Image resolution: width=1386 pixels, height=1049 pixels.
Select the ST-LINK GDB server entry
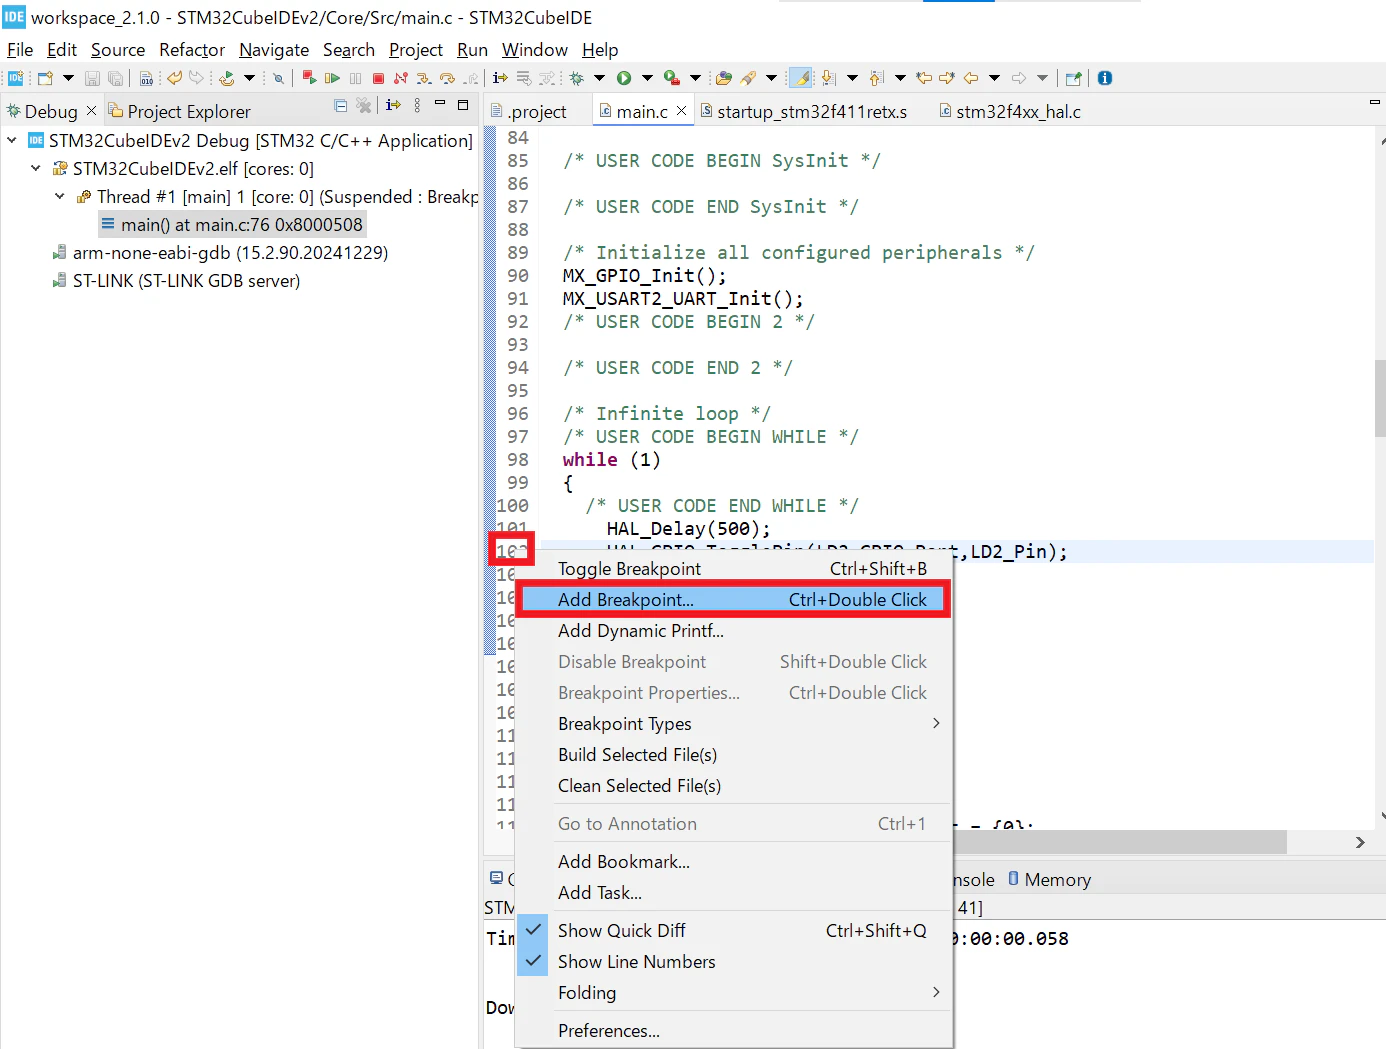tap(176, 281)
